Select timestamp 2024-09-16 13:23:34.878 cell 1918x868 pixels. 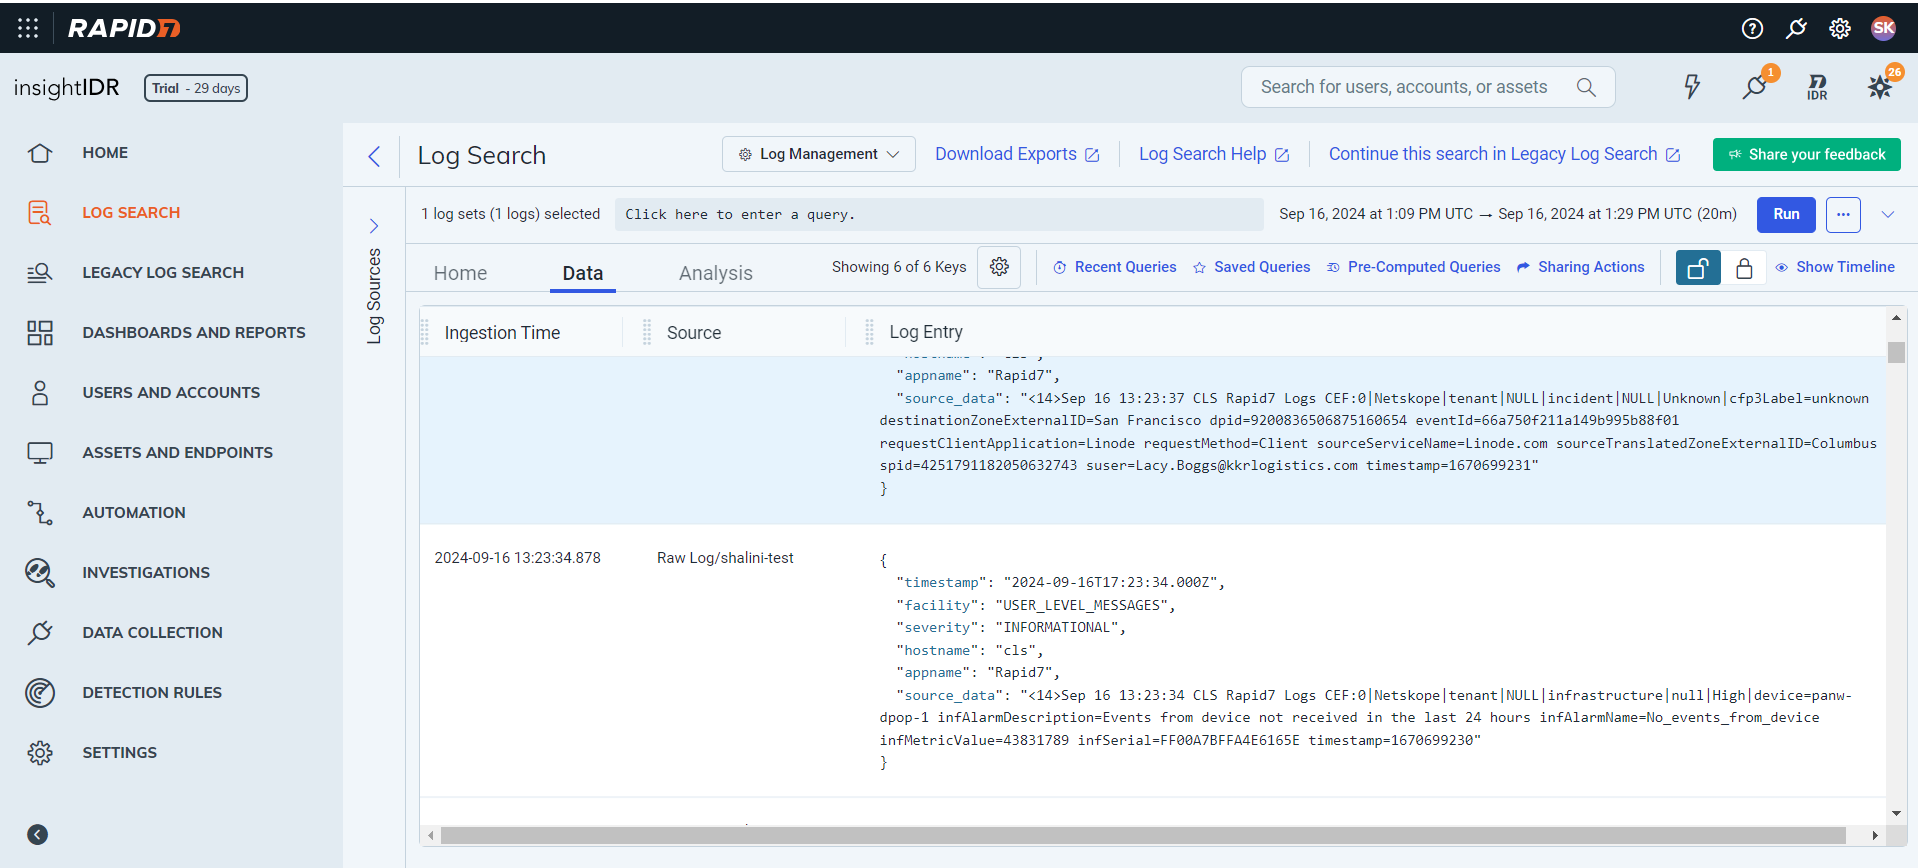pos(517,558)
